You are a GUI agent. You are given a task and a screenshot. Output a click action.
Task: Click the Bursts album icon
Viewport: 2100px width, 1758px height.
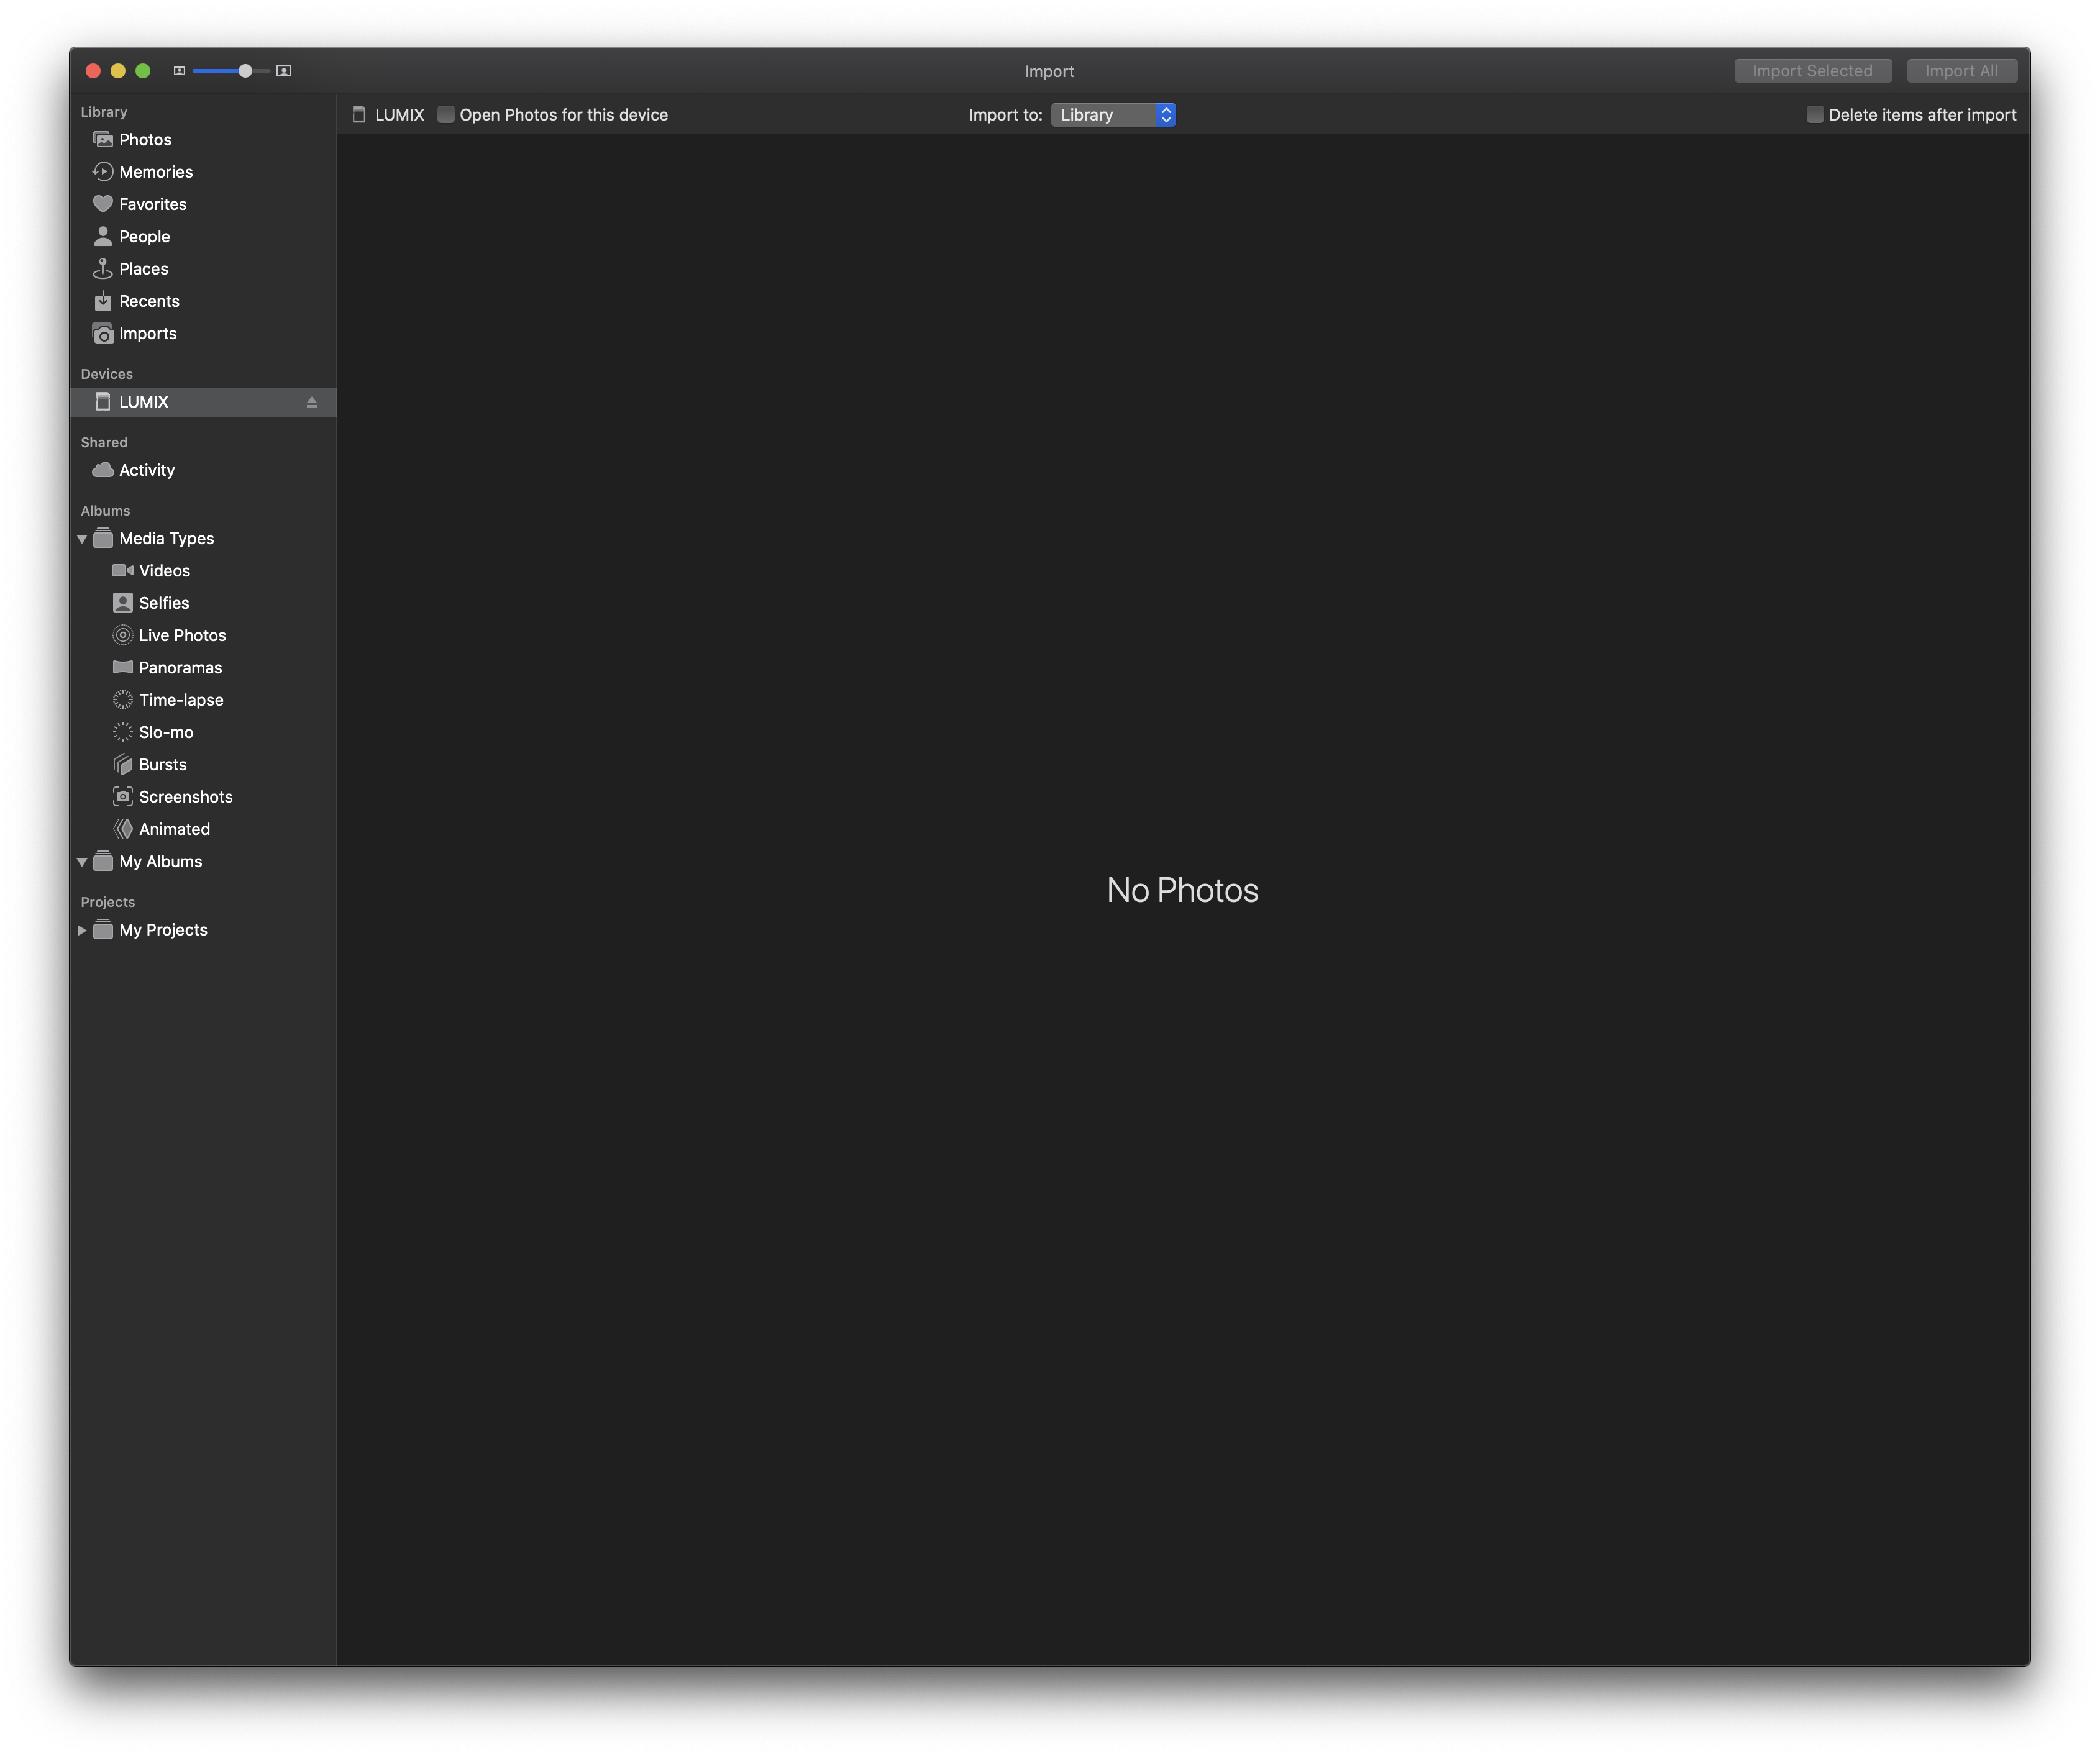pyautogui.click(x=123, y=765)
